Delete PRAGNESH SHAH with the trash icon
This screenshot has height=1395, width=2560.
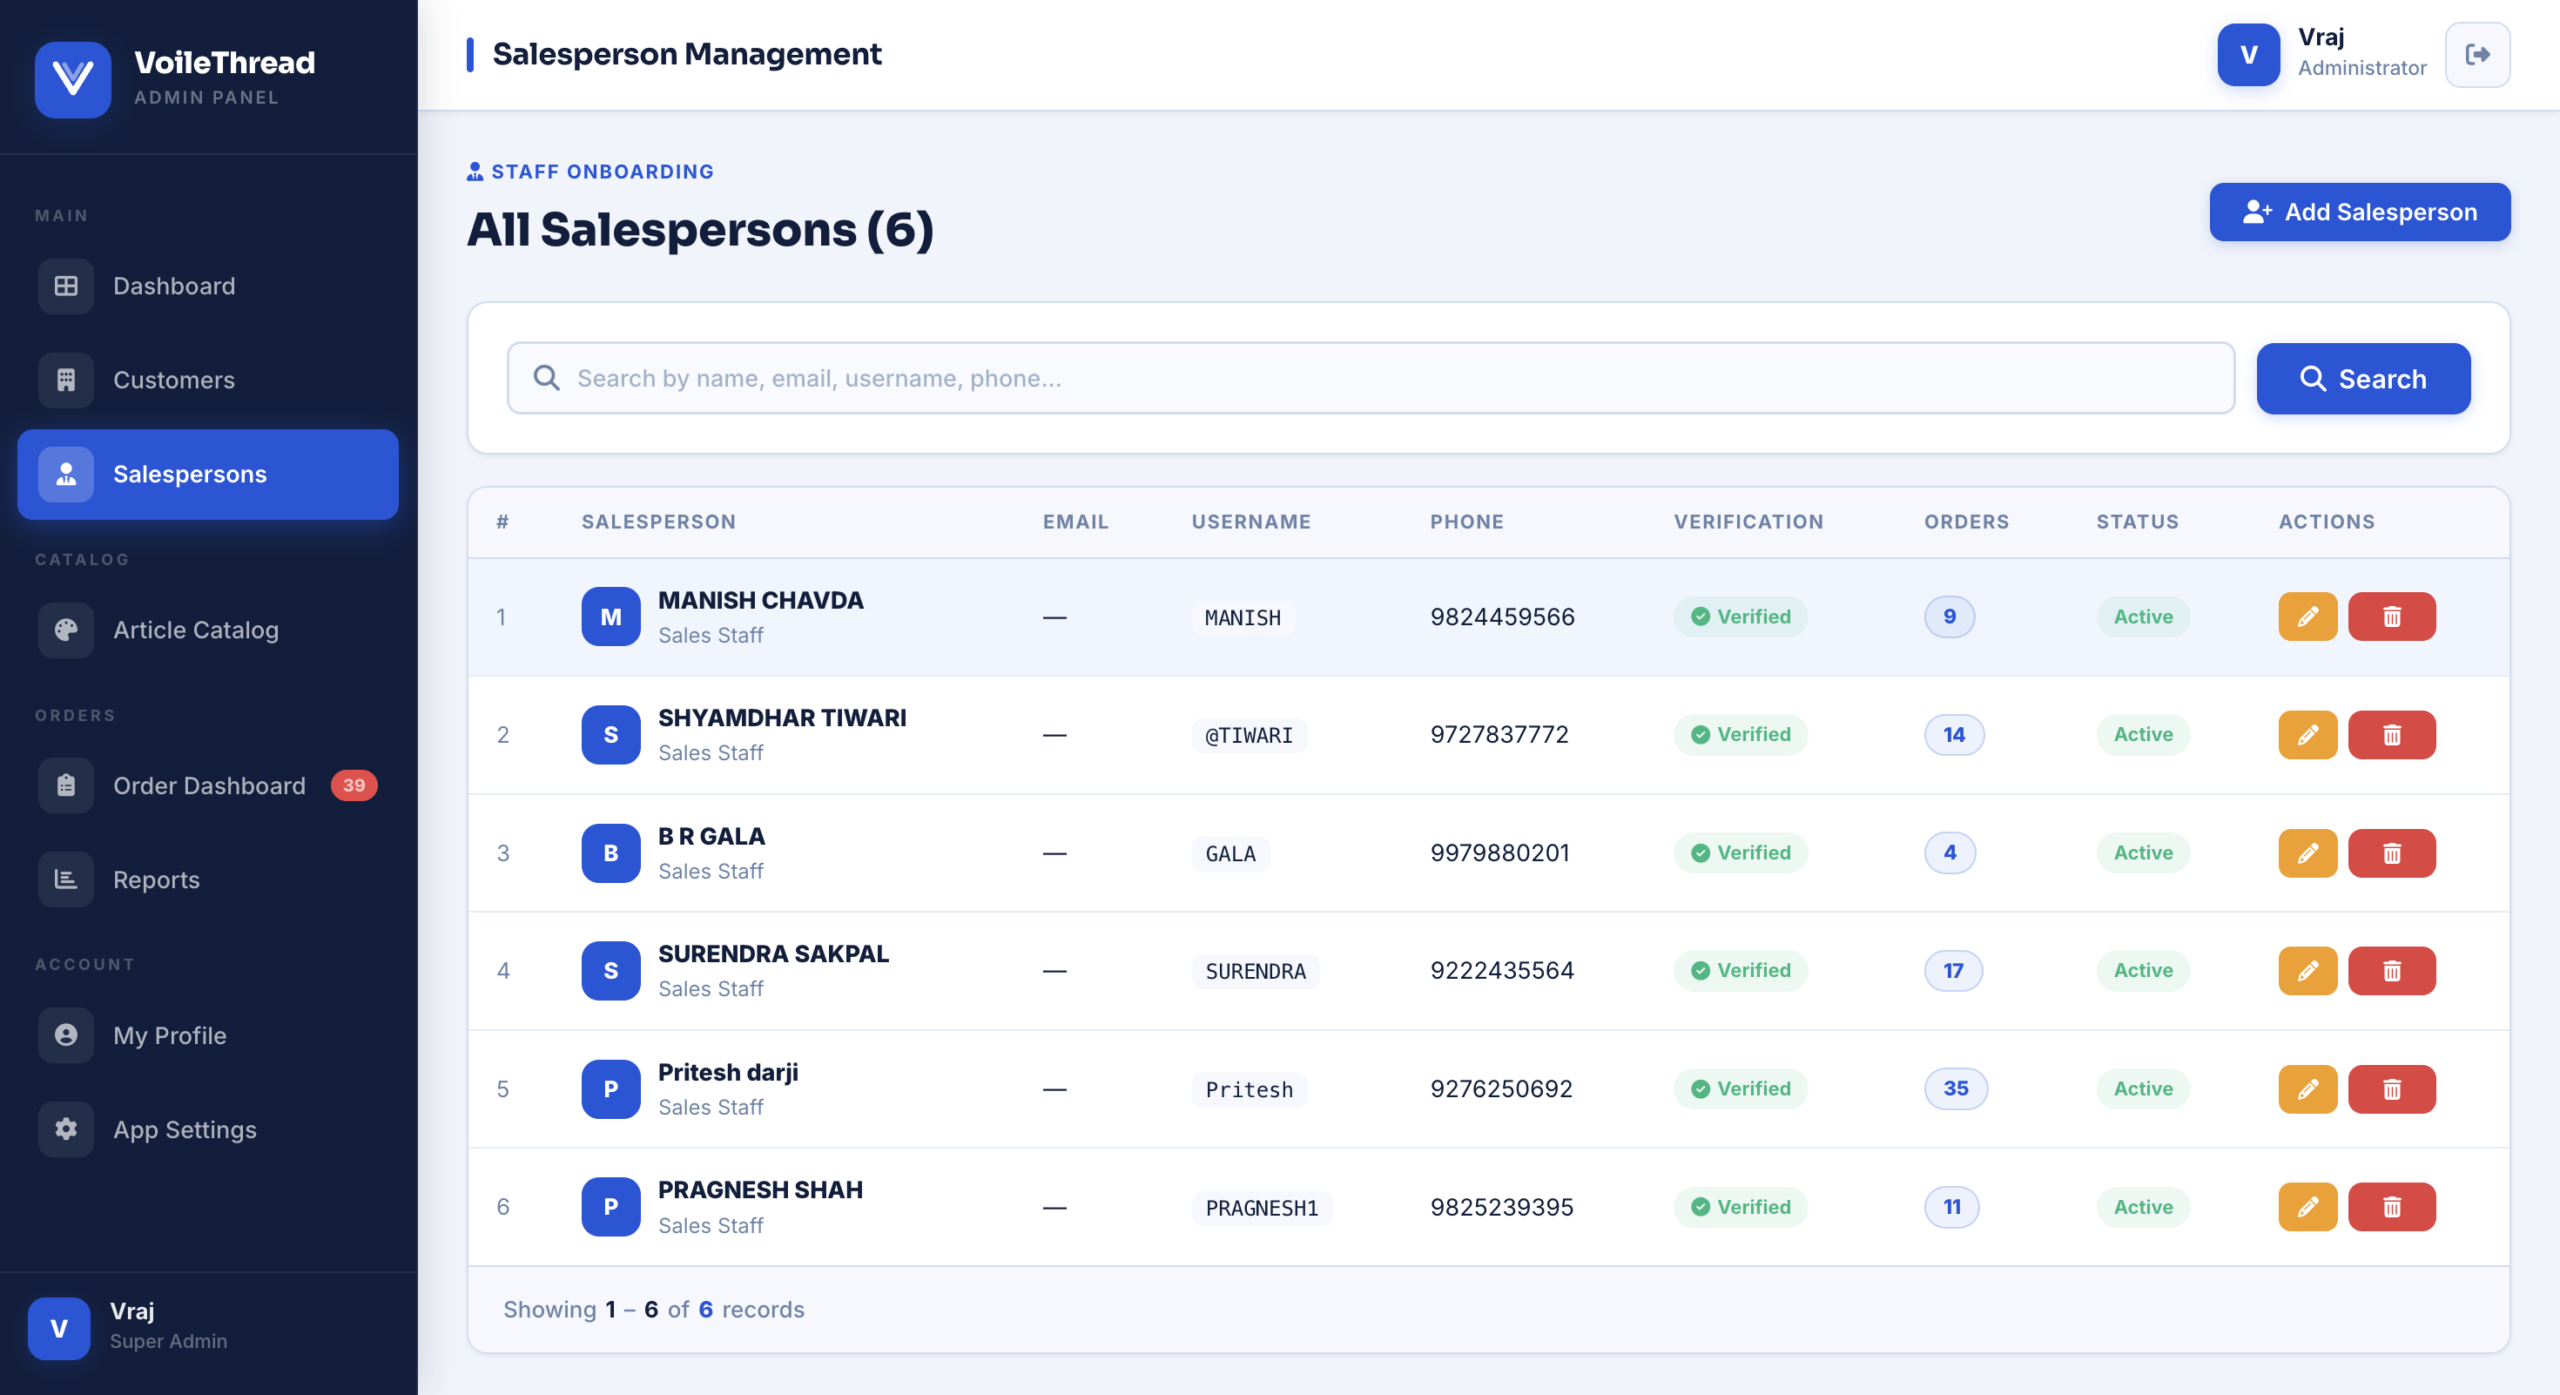2391,1207
